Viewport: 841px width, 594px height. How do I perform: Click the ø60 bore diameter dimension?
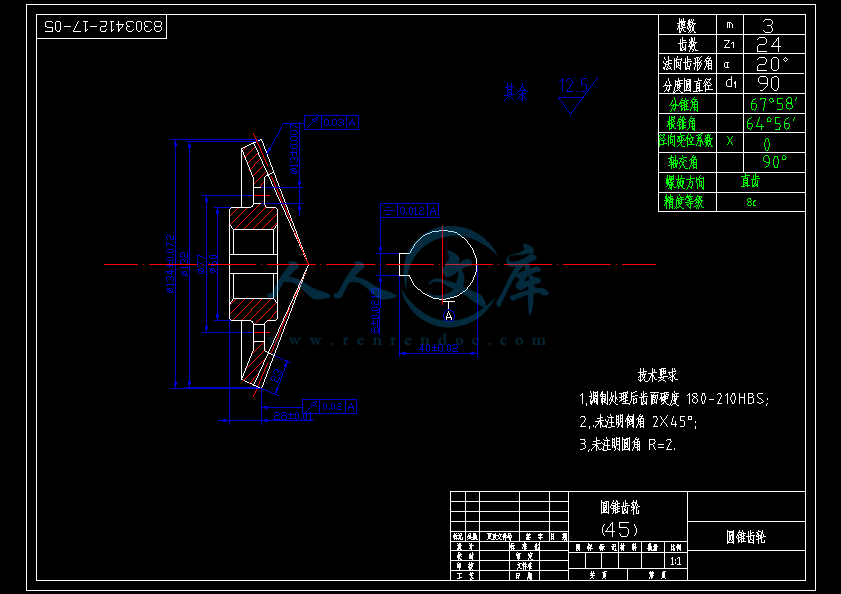[x=213, y=264]
